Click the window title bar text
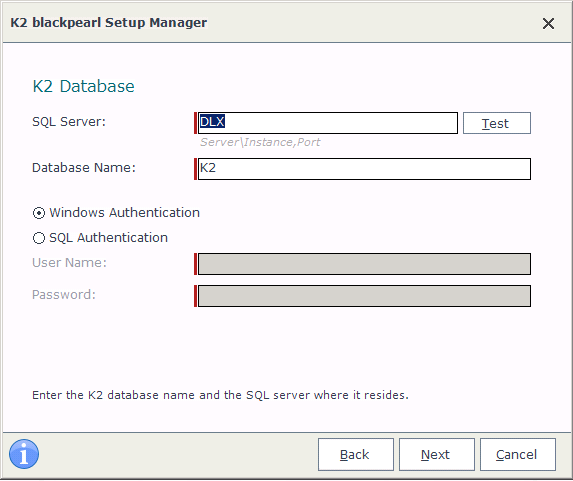The image size is (573, 481). pyautogui.click(x=109, y=23)
